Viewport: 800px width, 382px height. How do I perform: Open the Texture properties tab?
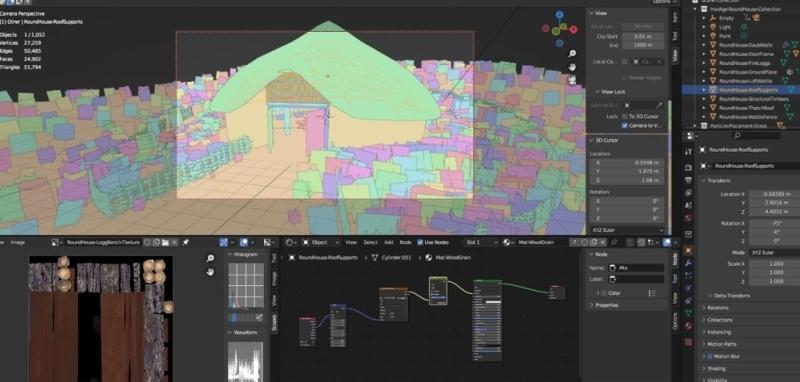click(688, 342)
